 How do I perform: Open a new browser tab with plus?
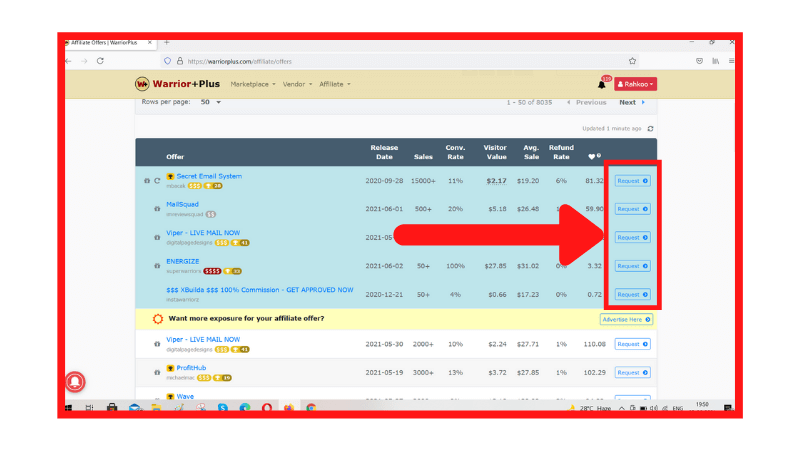click(x=166, y=42)
